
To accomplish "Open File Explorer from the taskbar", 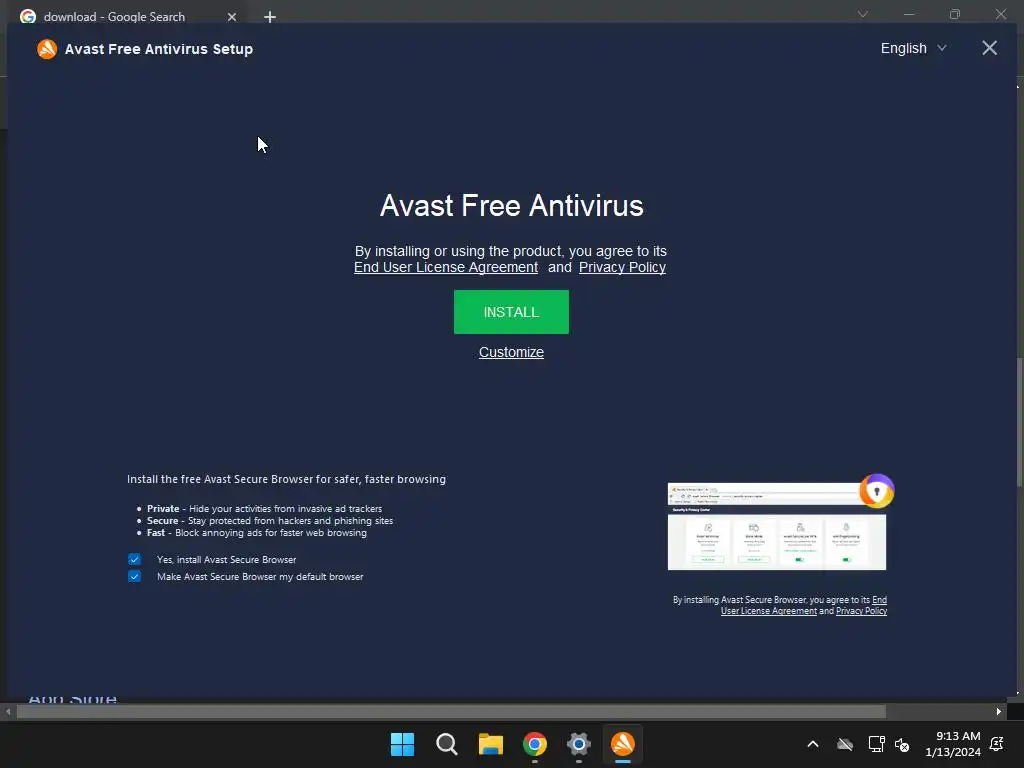I will (490, 744).
